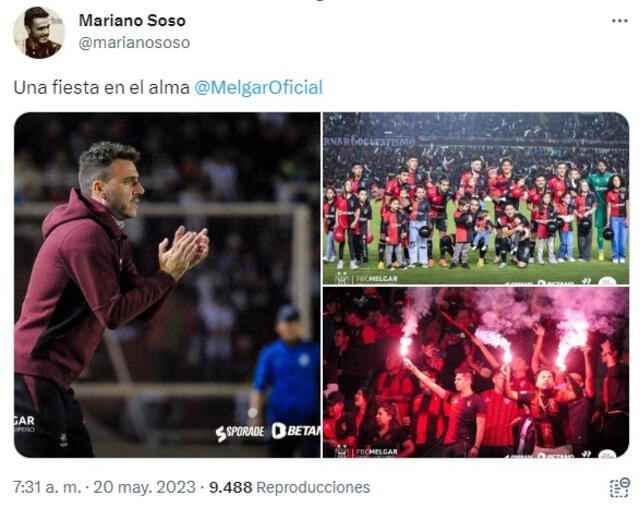Click the Betano logo in coach photo

pos(295,431)
